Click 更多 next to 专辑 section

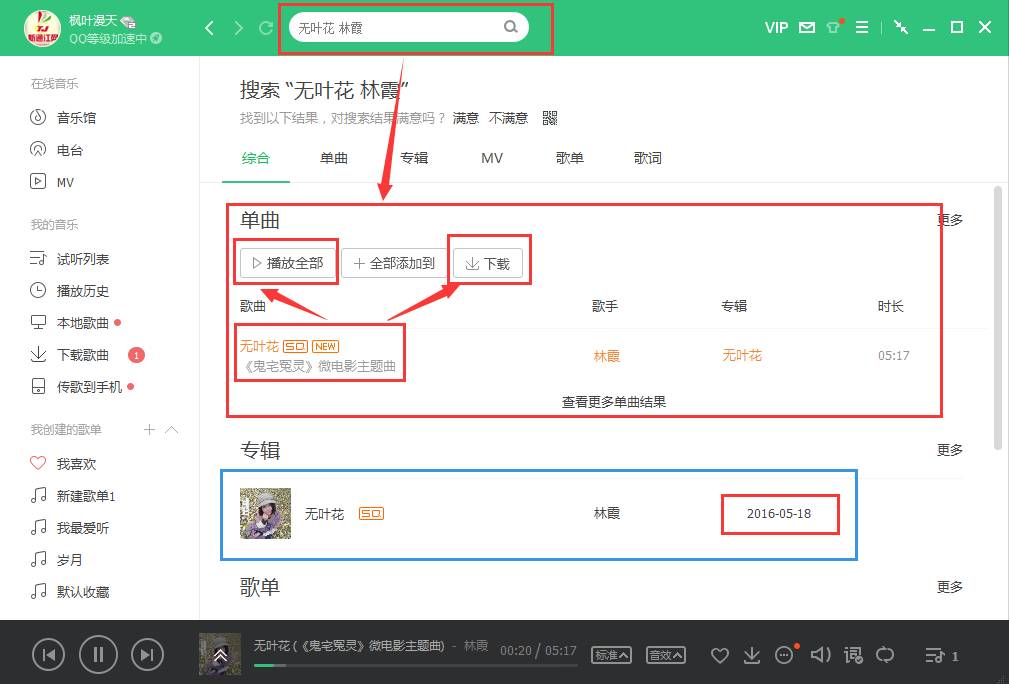(x=950, y=450)
